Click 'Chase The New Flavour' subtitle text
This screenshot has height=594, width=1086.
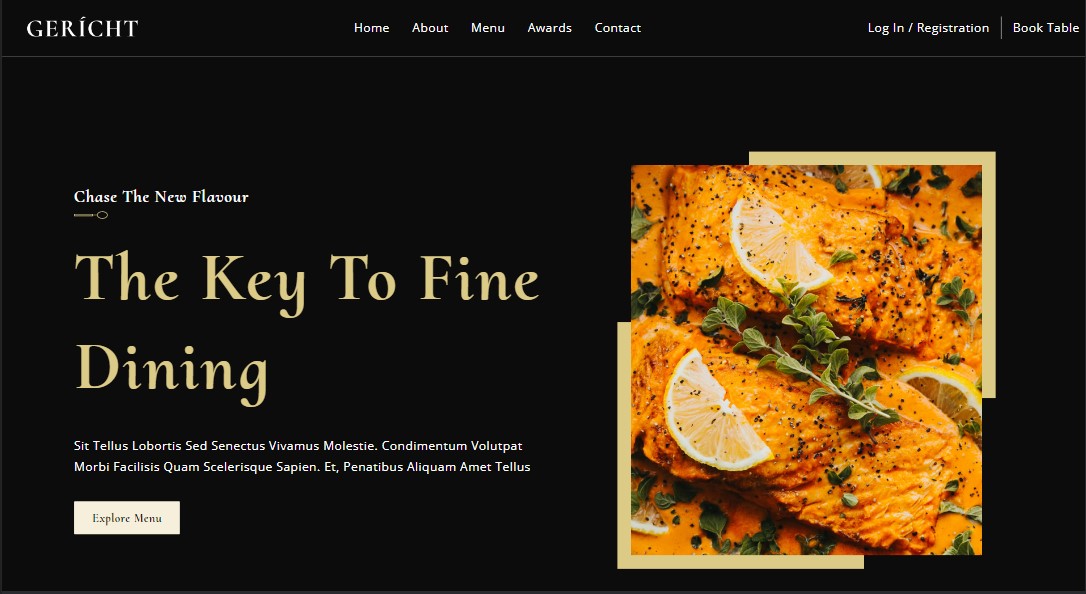161,197
